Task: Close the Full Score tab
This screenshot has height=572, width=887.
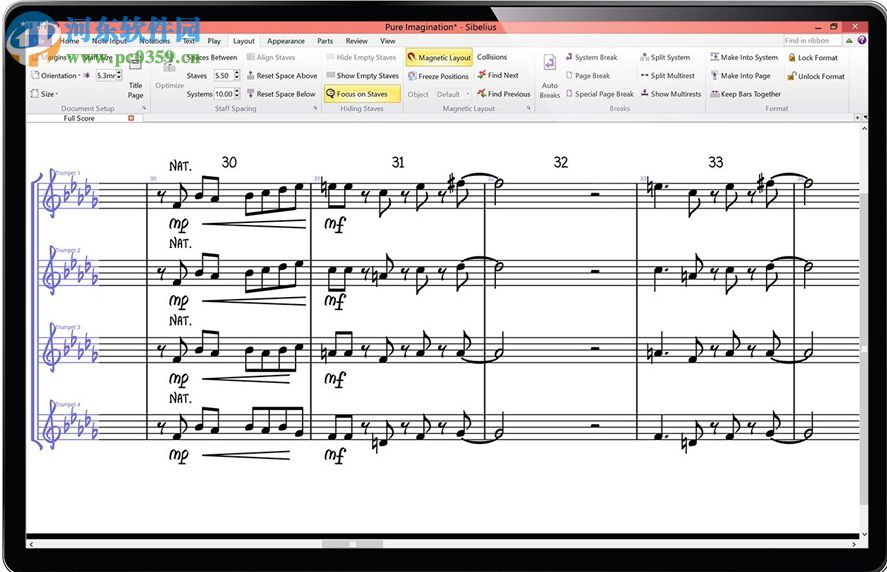Action: [x=131, y=118]
